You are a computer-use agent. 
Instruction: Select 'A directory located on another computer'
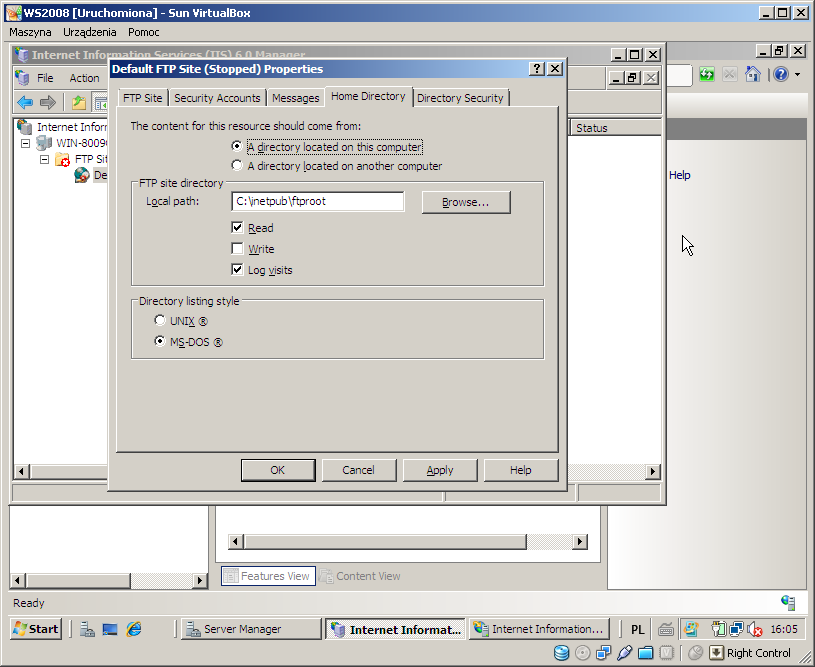pos(237,165)
